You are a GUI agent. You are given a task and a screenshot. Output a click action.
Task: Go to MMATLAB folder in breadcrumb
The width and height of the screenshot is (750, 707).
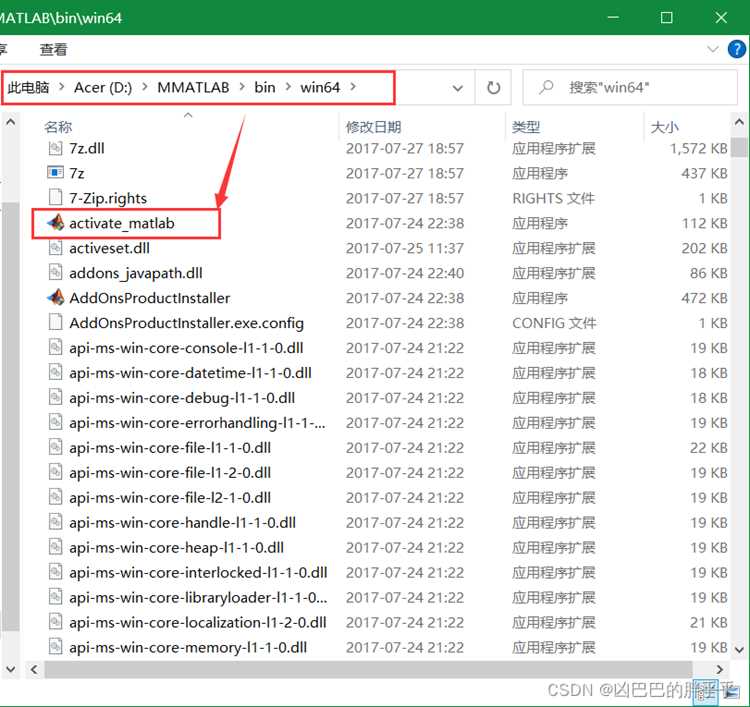193,87
